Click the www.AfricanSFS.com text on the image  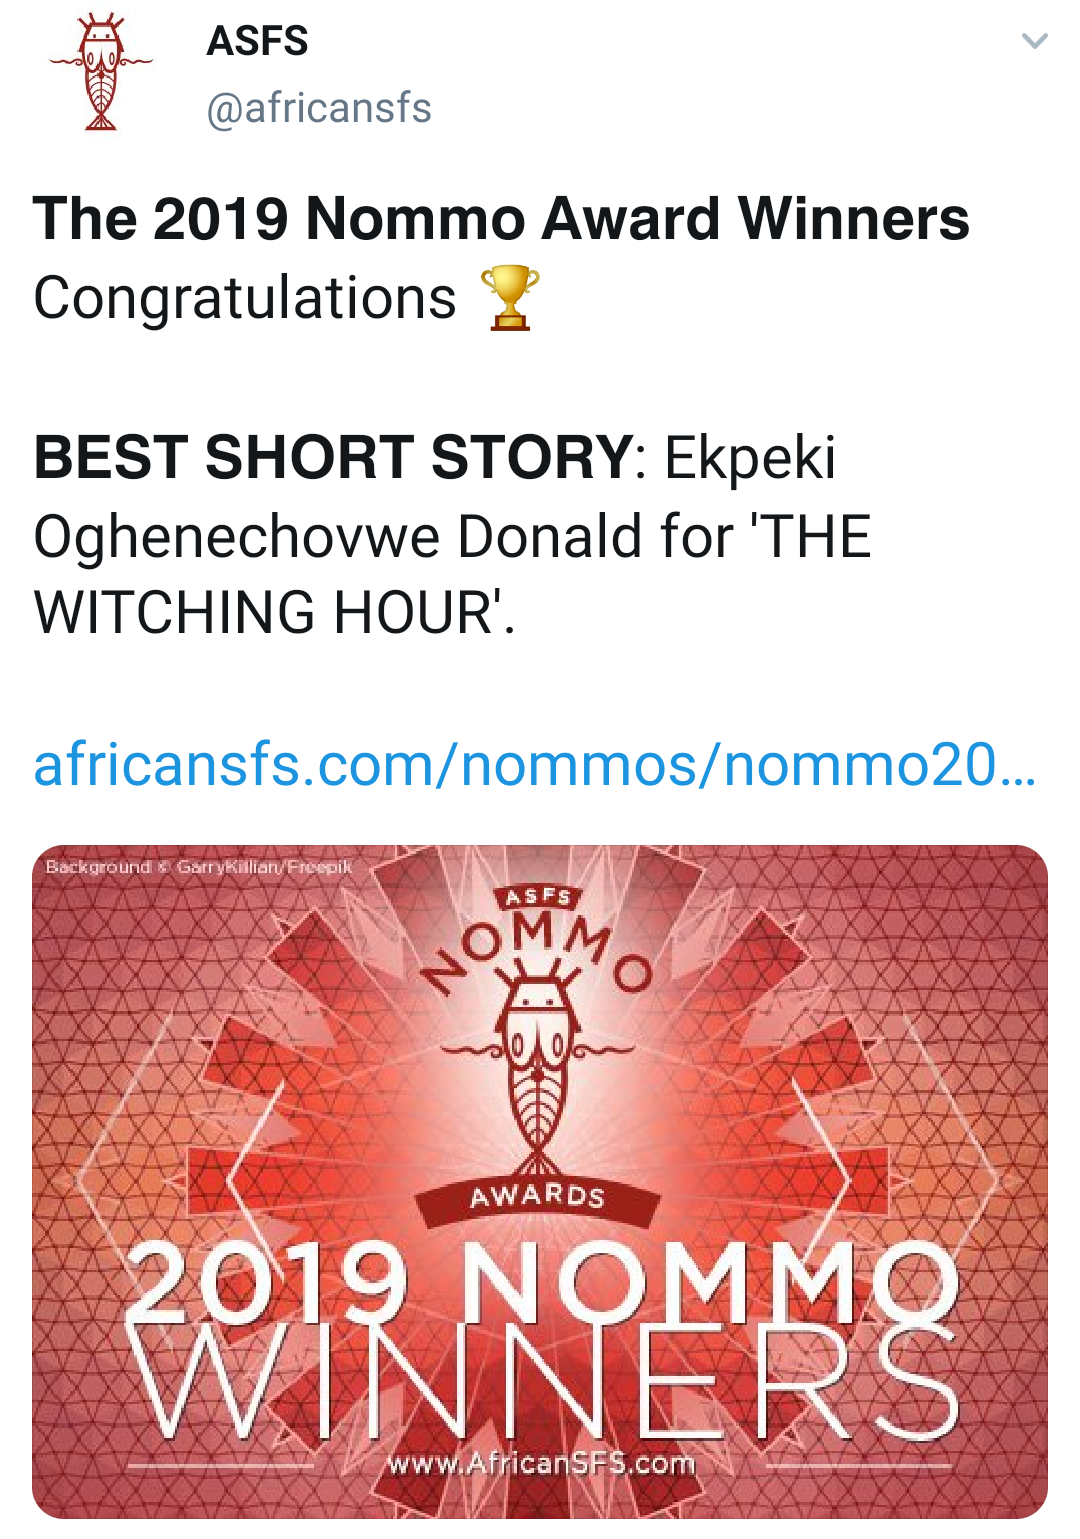[x=541, y=1464]
